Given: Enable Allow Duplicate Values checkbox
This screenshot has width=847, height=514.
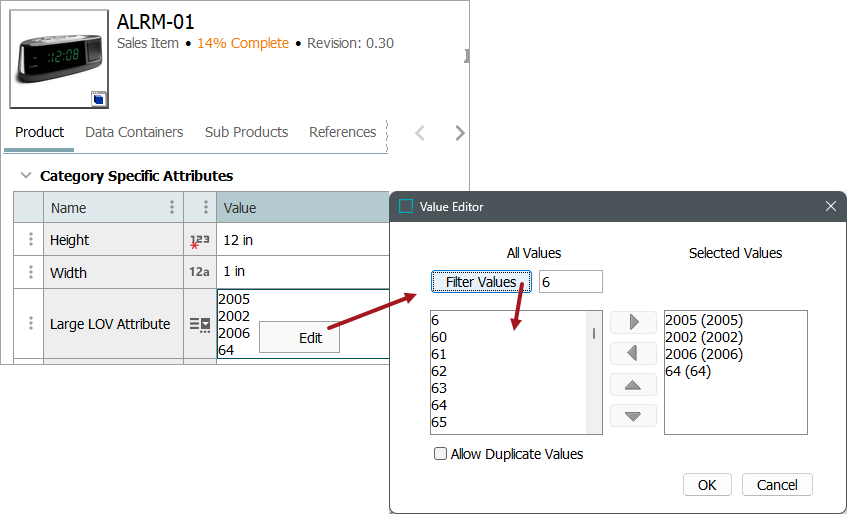Looking at the screenshot, I should tap(441, 454).
